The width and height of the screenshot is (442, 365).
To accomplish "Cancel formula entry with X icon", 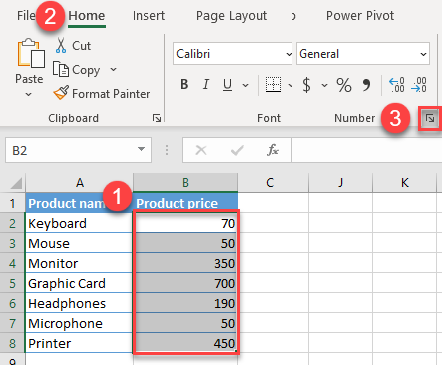I will [x=201, y=150].
